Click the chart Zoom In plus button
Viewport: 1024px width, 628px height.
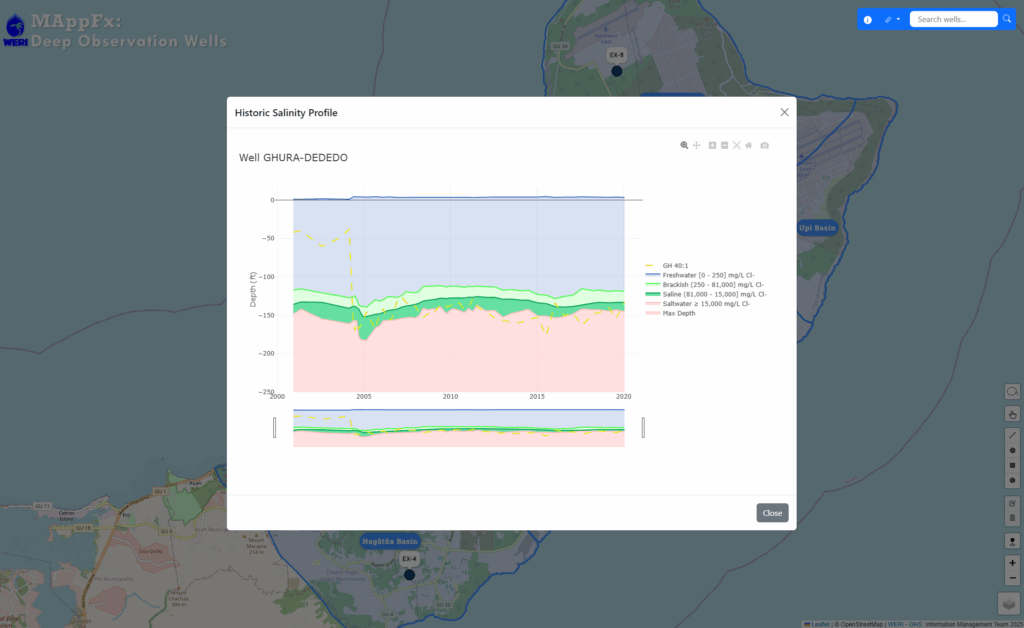[x=713, y=146]
